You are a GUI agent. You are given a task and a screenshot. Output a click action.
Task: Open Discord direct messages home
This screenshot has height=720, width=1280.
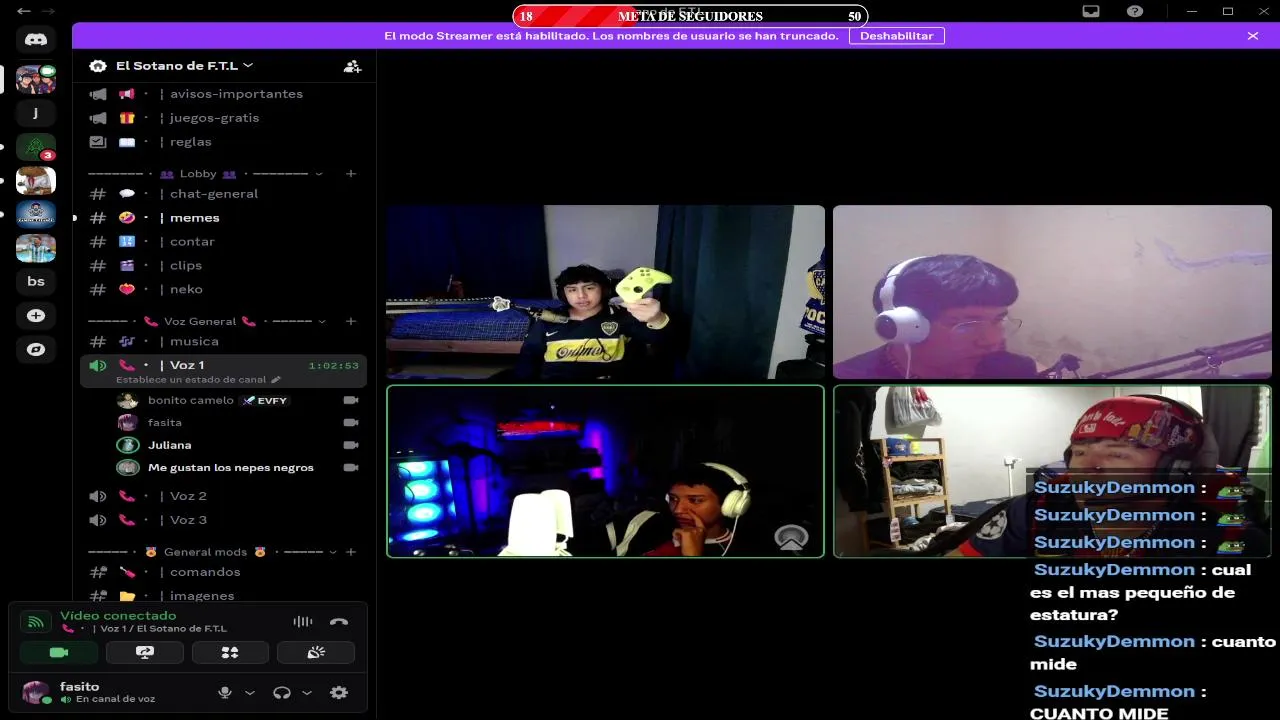coord(36,40)
